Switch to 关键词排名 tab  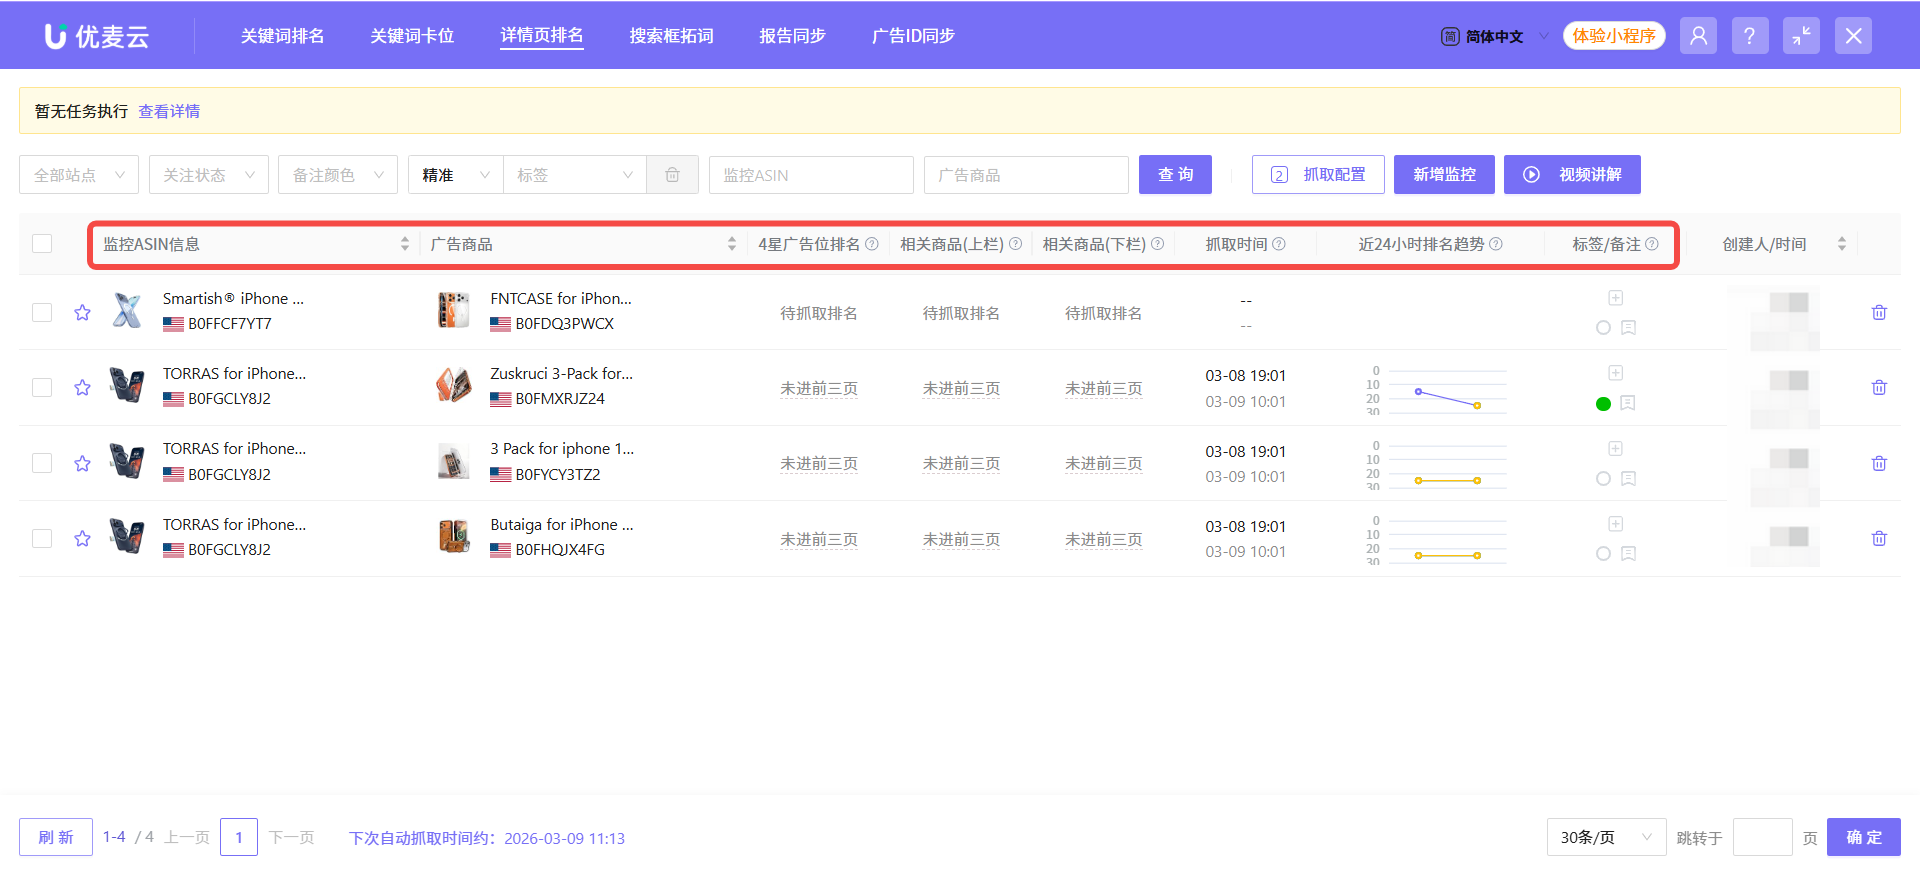pos(282,36)
